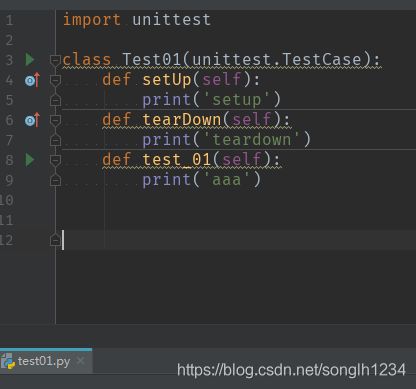Screen dimensions: 416x389
Task: Click line number 1 in the gutter
Action: [x=9, y=20]
